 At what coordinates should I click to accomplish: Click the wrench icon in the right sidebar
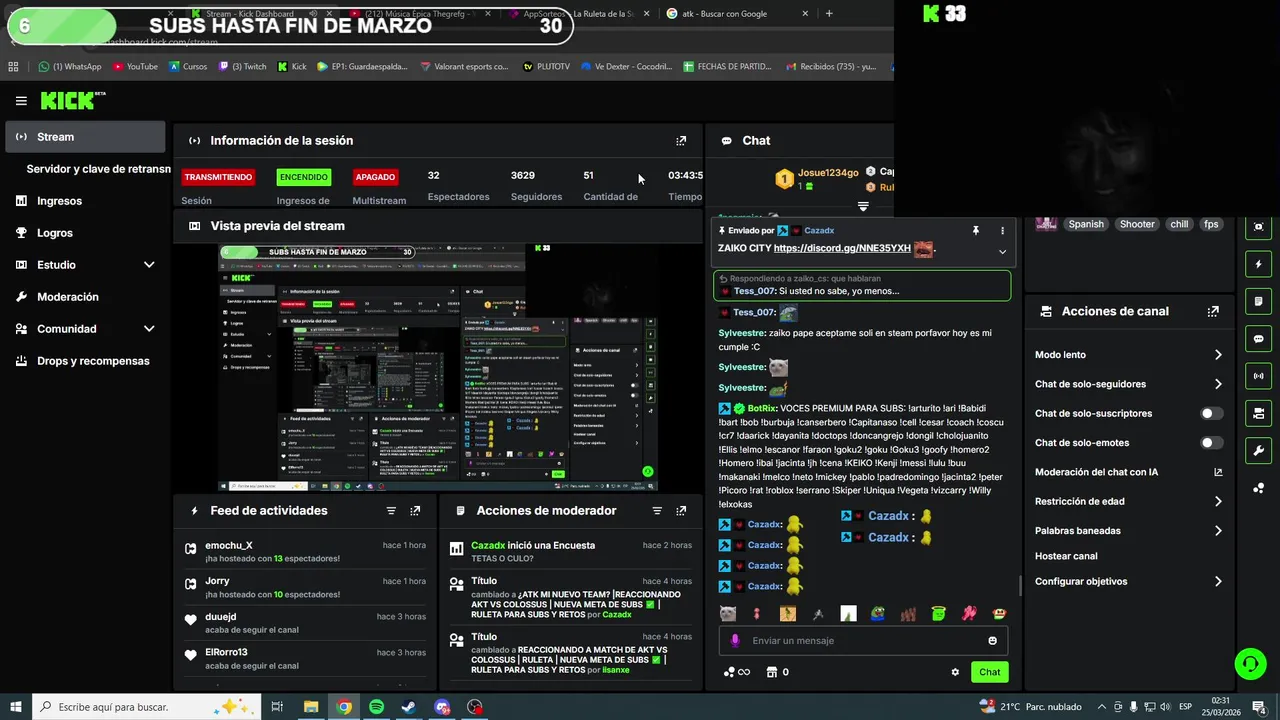pyautogui.click(x=1259, y=450)
